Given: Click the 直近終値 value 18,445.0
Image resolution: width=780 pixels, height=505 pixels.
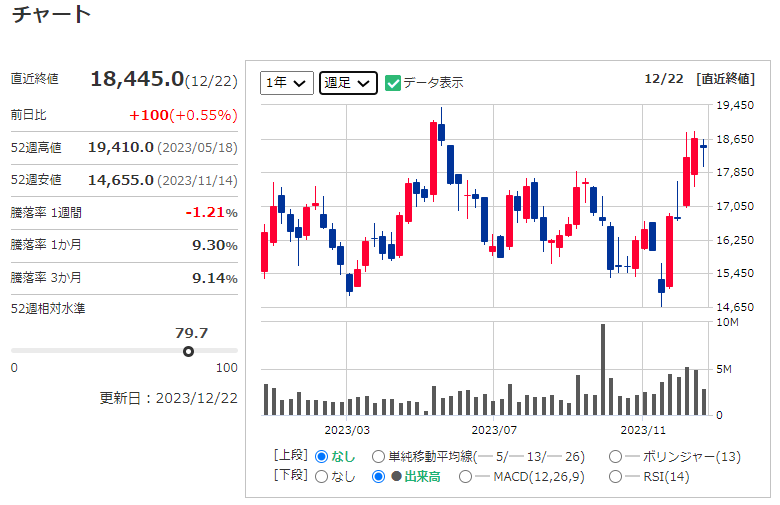Looking at the screenshot, I should coord(137,79).
